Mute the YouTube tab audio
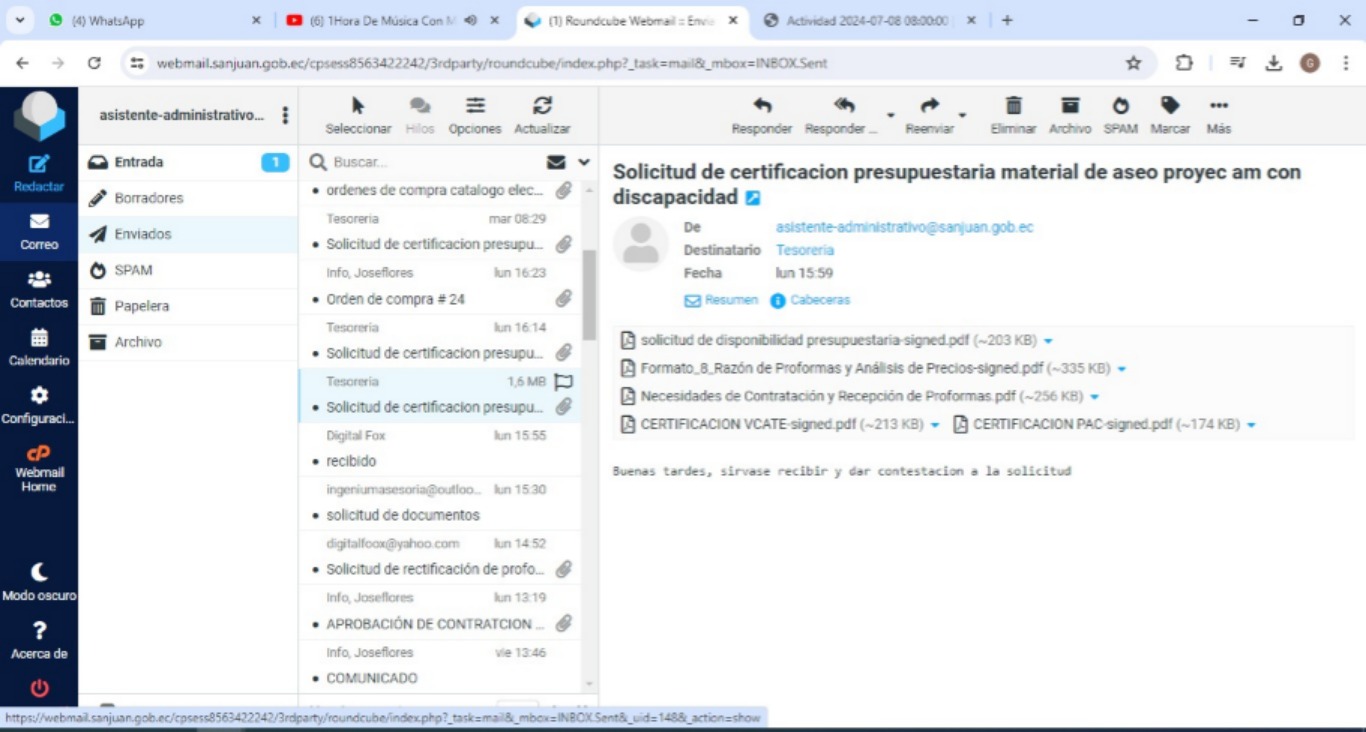 (471, 20)
